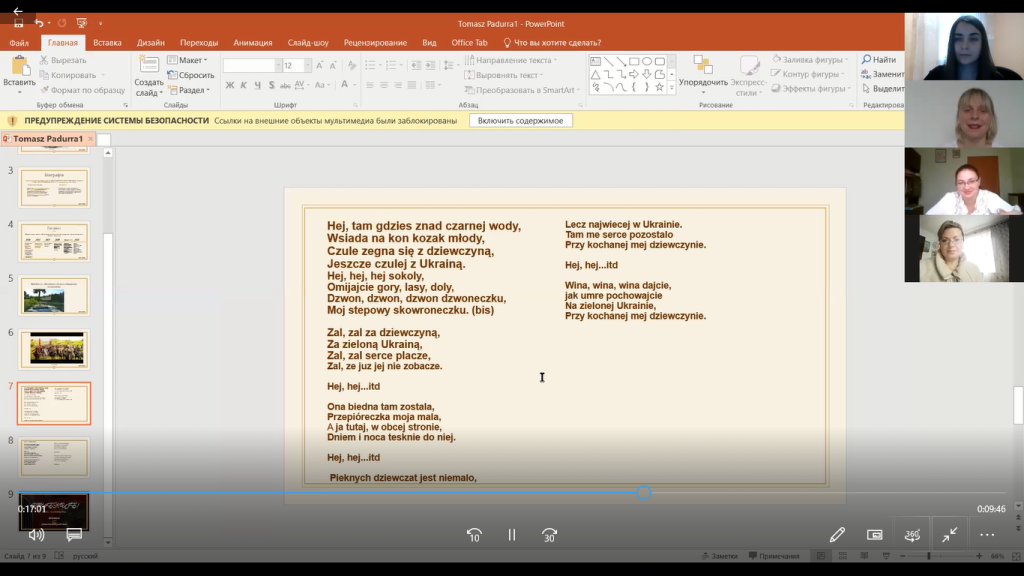Toggle strikethrough abc formatting
This screenshot has width=1024, height=576.
pos(285,85)
